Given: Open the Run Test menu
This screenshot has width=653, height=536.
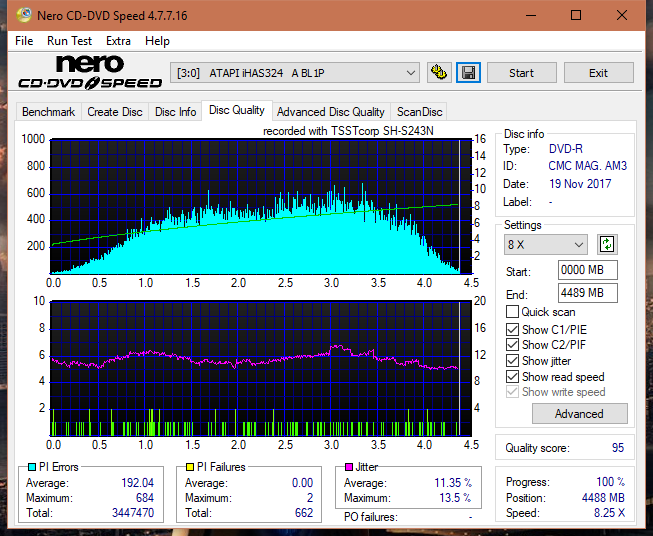Looking at the screenshot, I should pyautogui.click(x=69, y=41).
